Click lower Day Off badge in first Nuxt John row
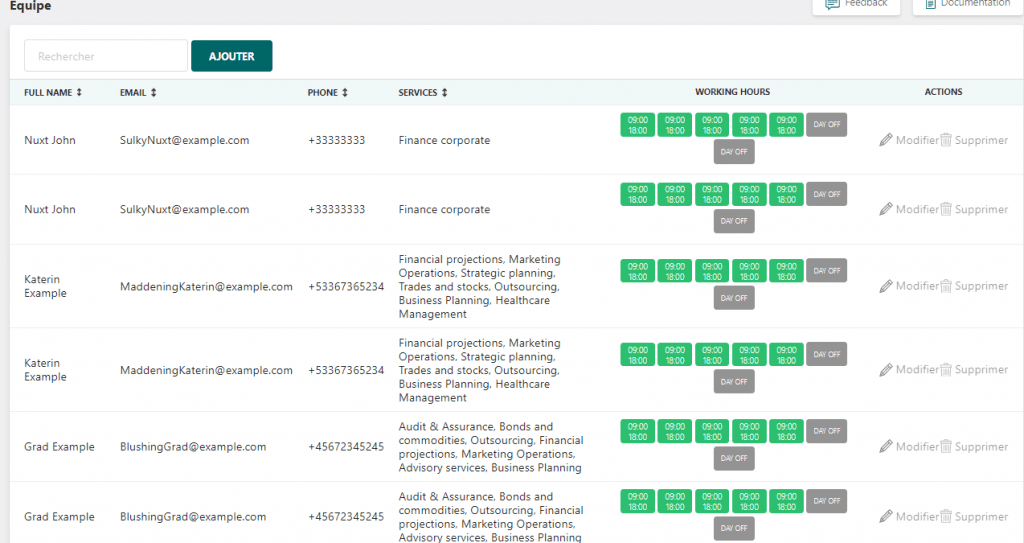Image resolution: width=1024 pixels, height=543 pixels. 734,152
